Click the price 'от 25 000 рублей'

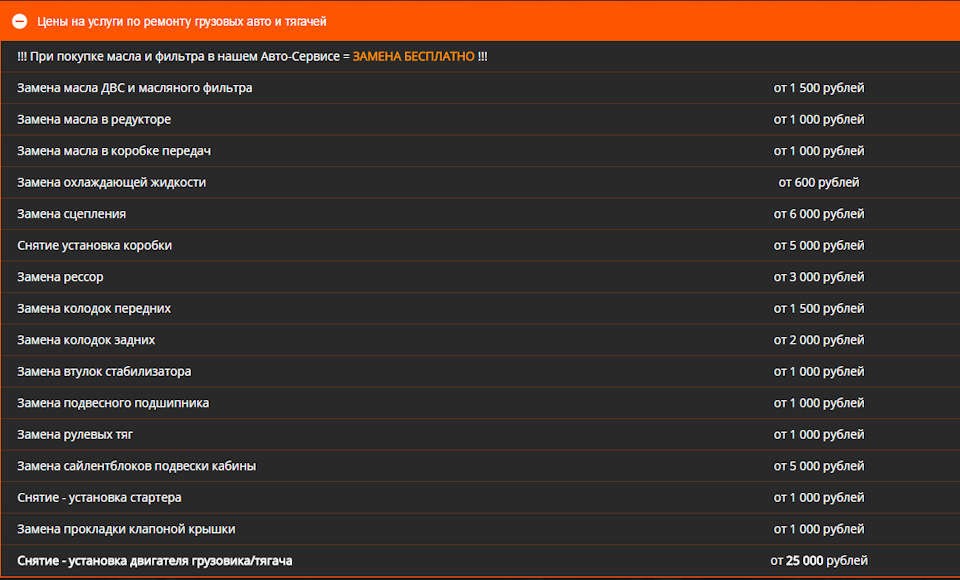(819, 560)
